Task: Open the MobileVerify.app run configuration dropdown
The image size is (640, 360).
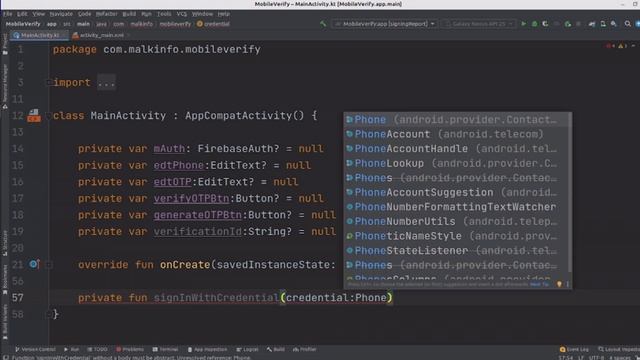Action: (x=384, y=24)
